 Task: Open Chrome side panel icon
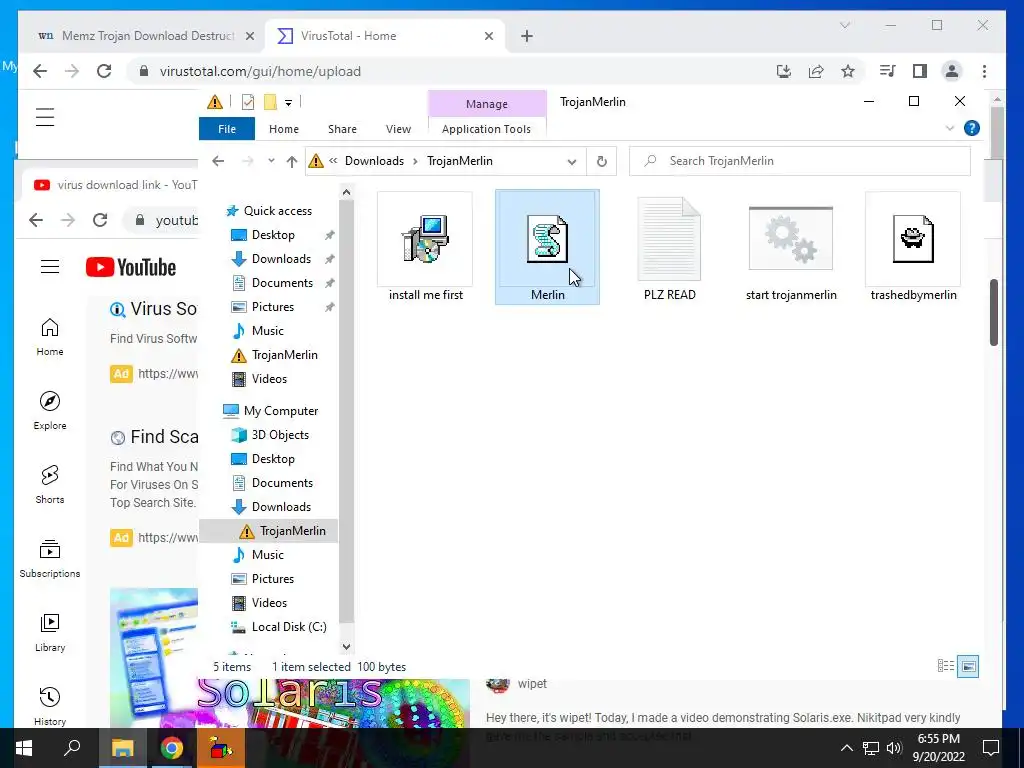click(920, 71)
